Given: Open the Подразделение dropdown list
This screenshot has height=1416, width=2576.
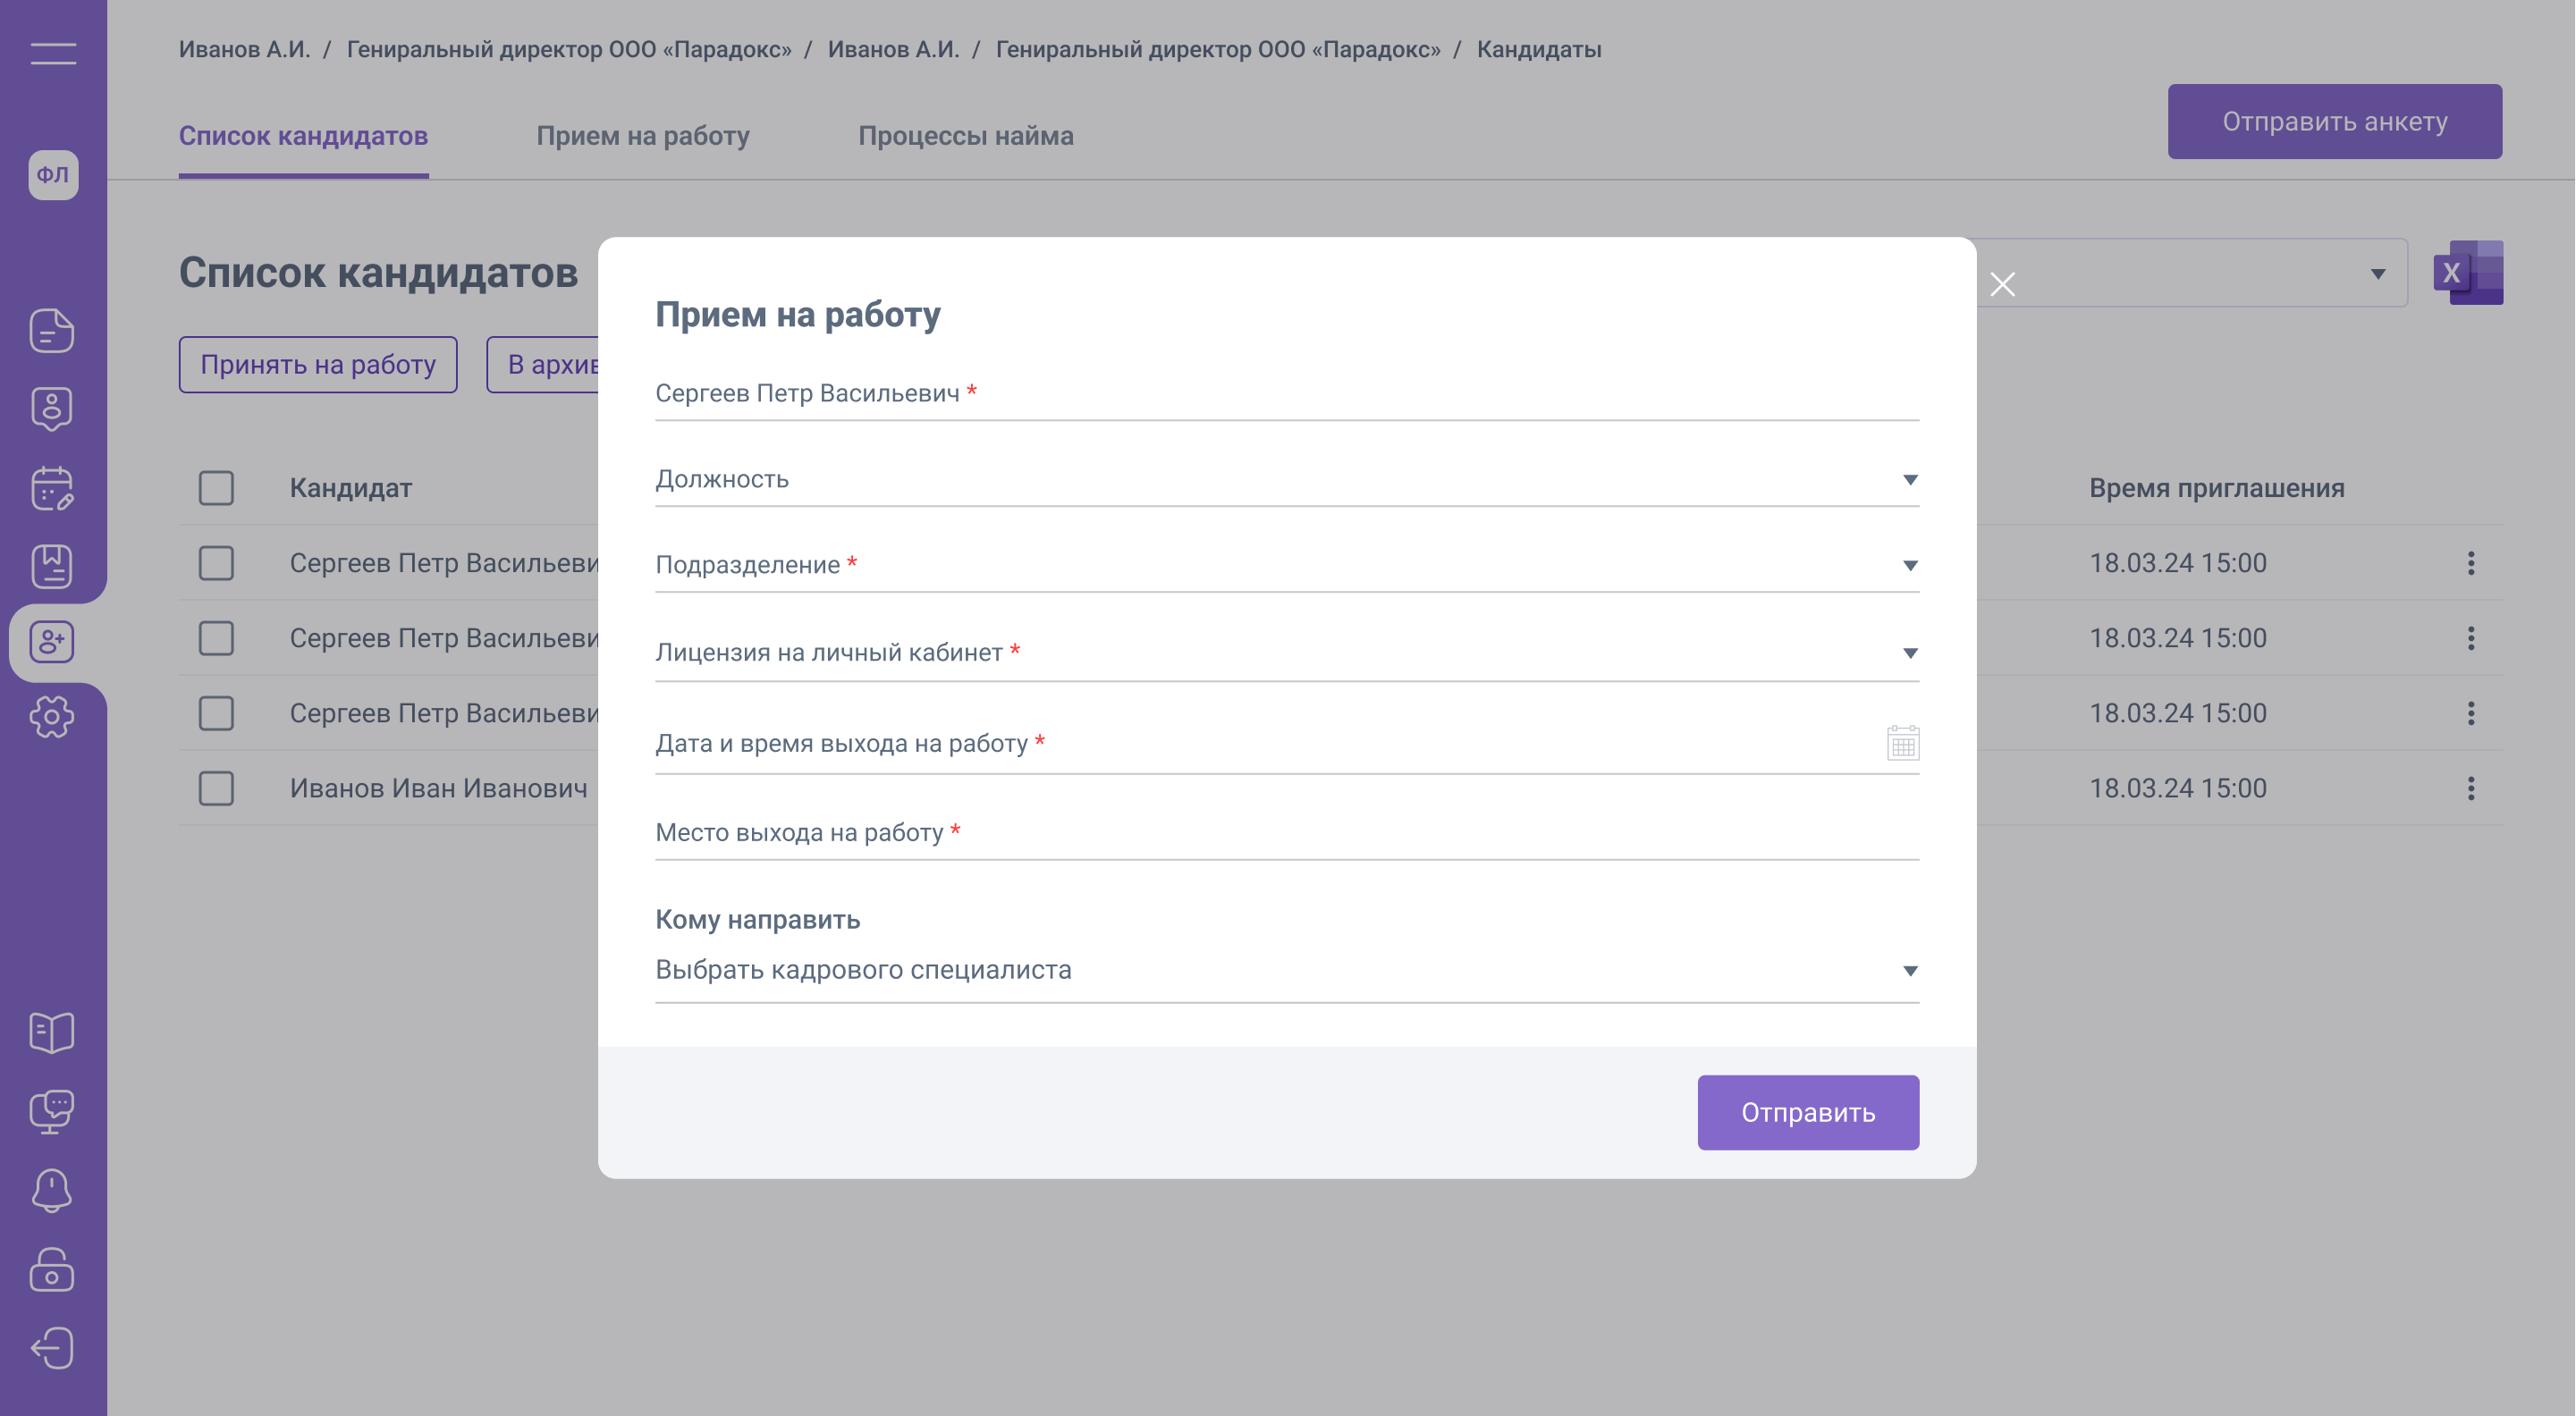Looking at the screenshot, I should (x=1286, y=566).
